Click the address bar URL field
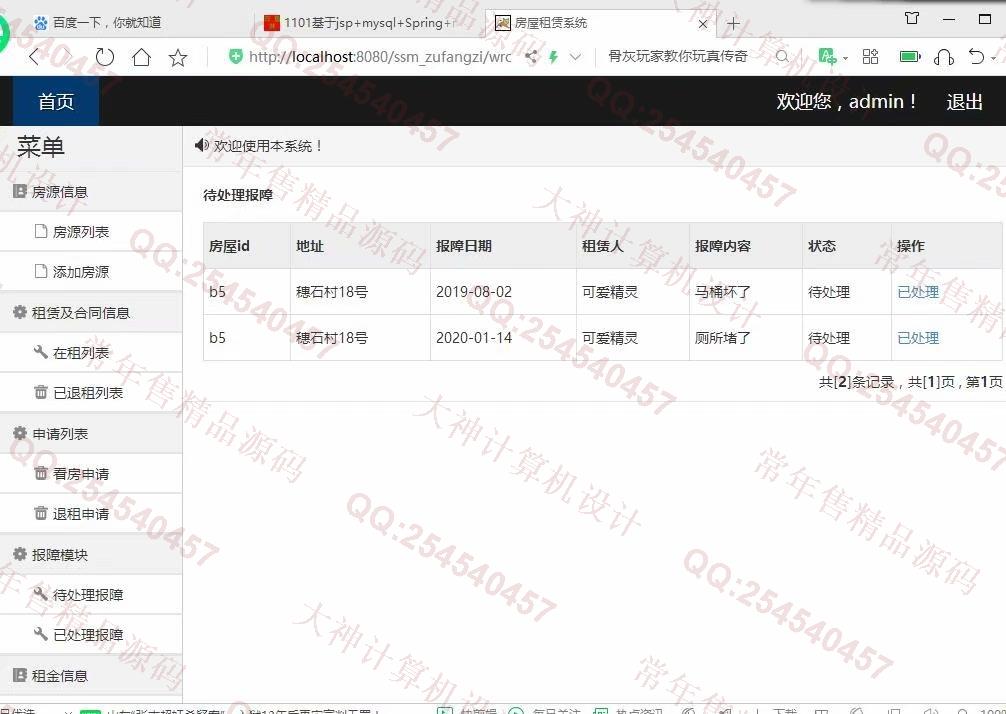 pyautogui.click(x=380, y=57)
